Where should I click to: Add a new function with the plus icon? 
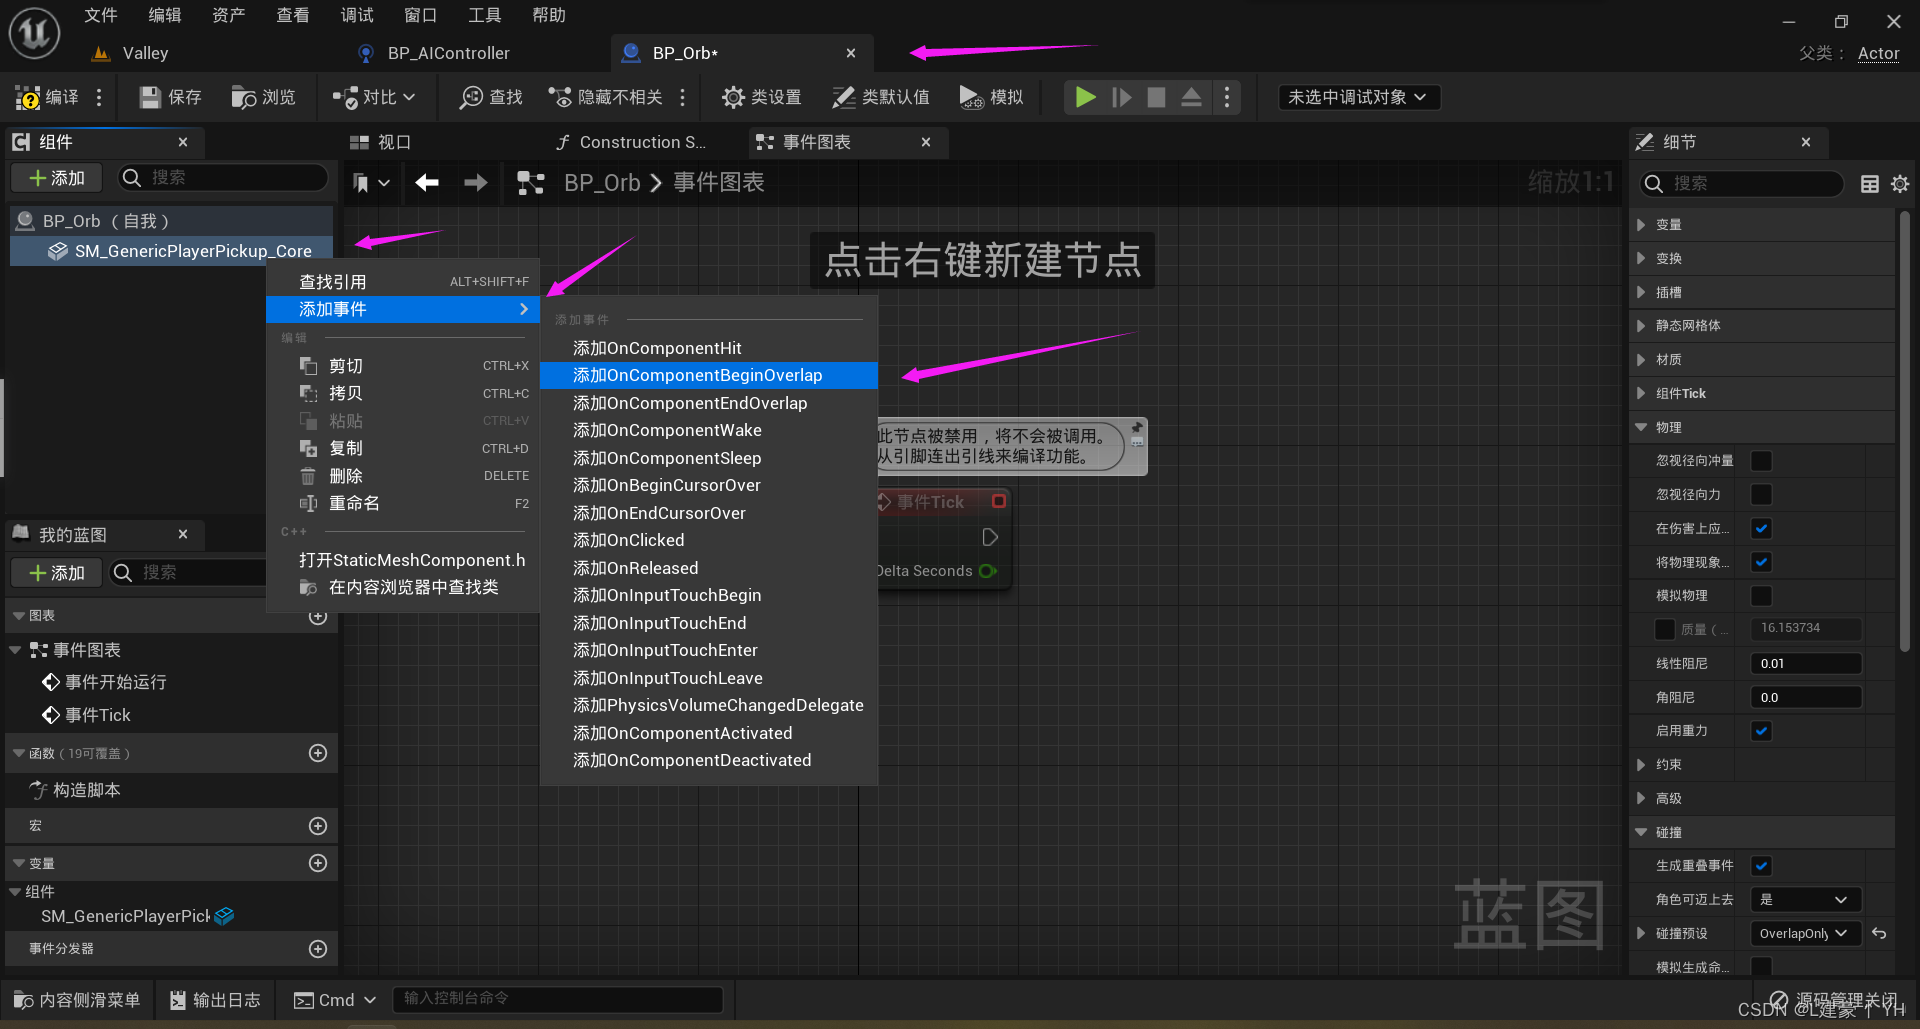[318, 753]
